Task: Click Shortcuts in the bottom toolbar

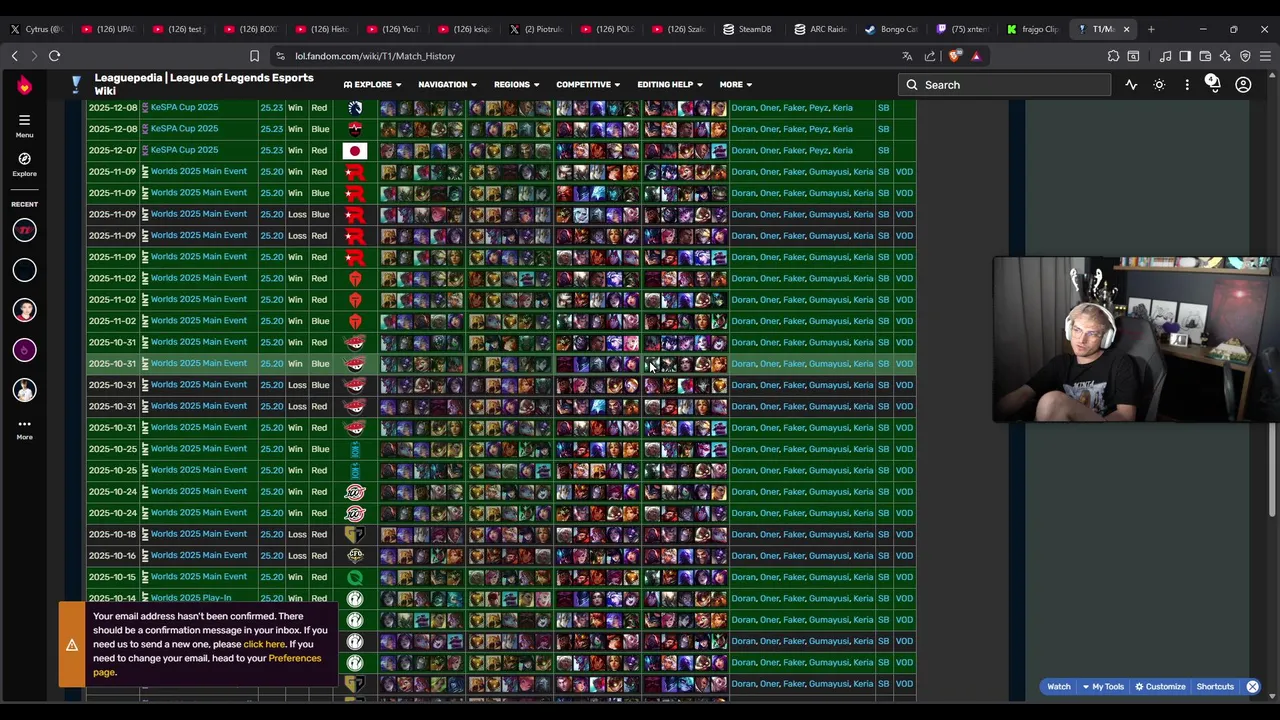Action: coord(1215,687)
